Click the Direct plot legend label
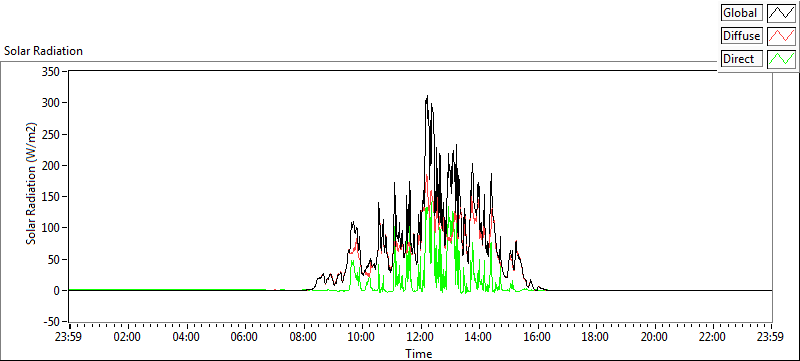800x361 pixels. tap(742, 59)
